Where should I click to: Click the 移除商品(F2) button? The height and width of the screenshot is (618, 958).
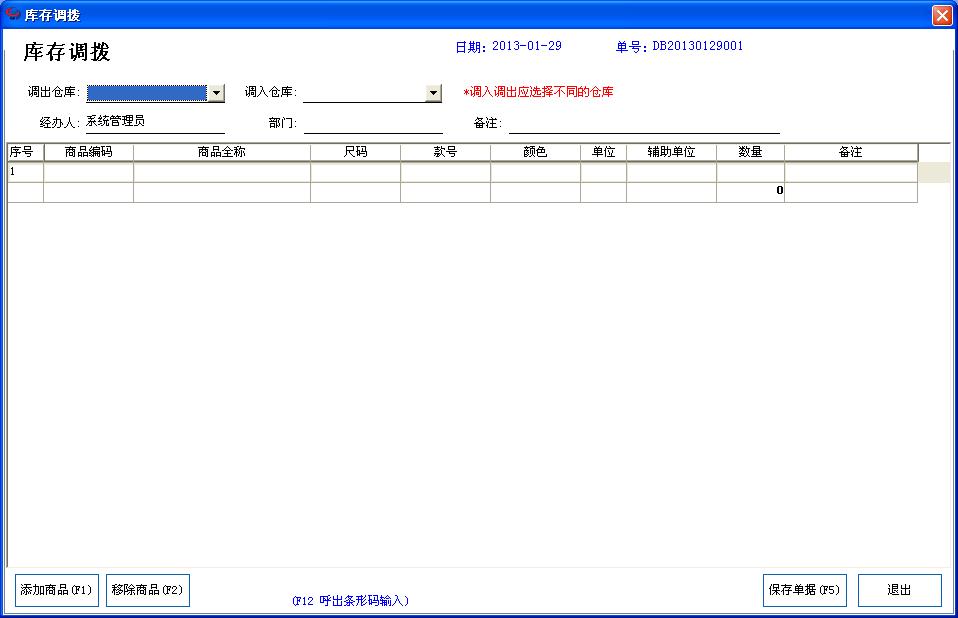coord(146,590)
